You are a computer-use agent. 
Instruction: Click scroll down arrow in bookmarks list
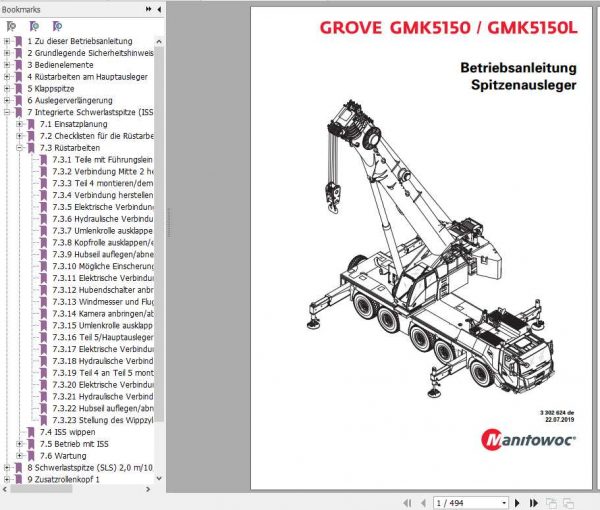point(159,478)
